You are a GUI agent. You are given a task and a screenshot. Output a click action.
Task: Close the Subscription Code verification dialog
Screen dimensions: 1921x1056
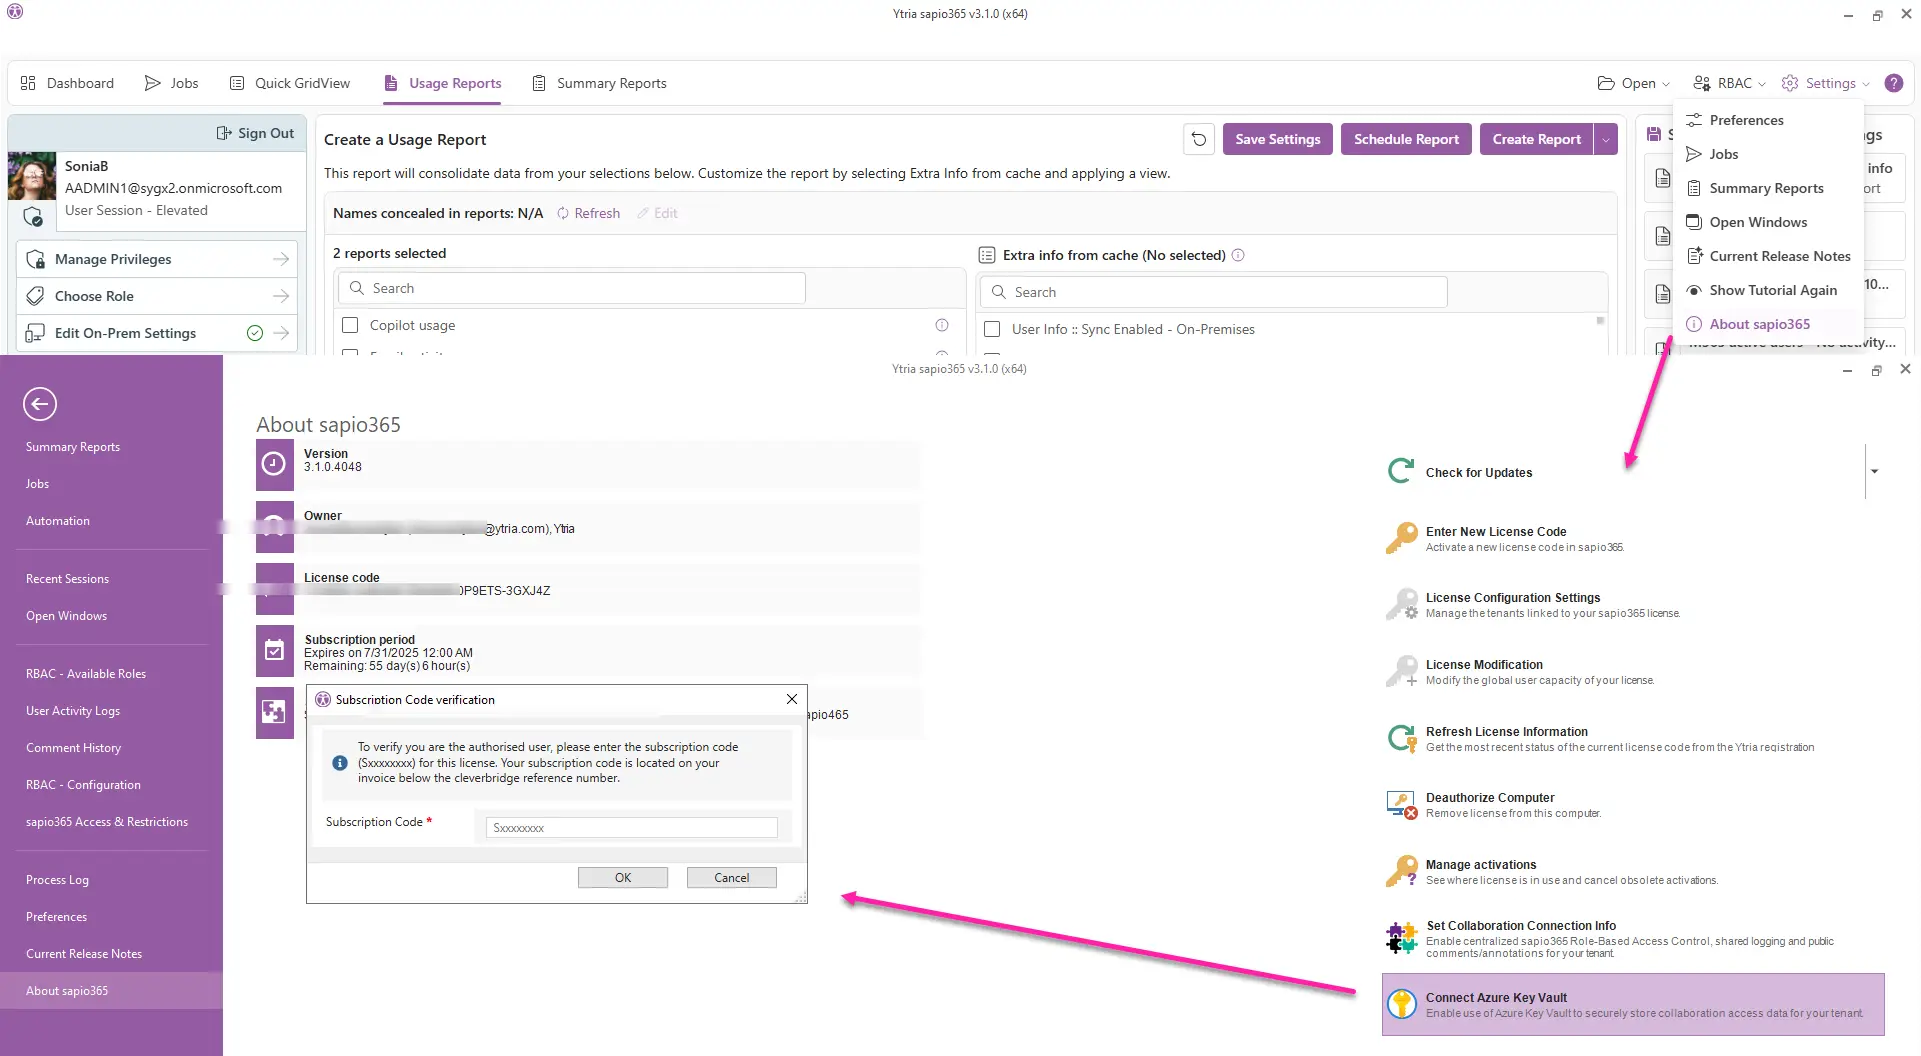(792, 699)
